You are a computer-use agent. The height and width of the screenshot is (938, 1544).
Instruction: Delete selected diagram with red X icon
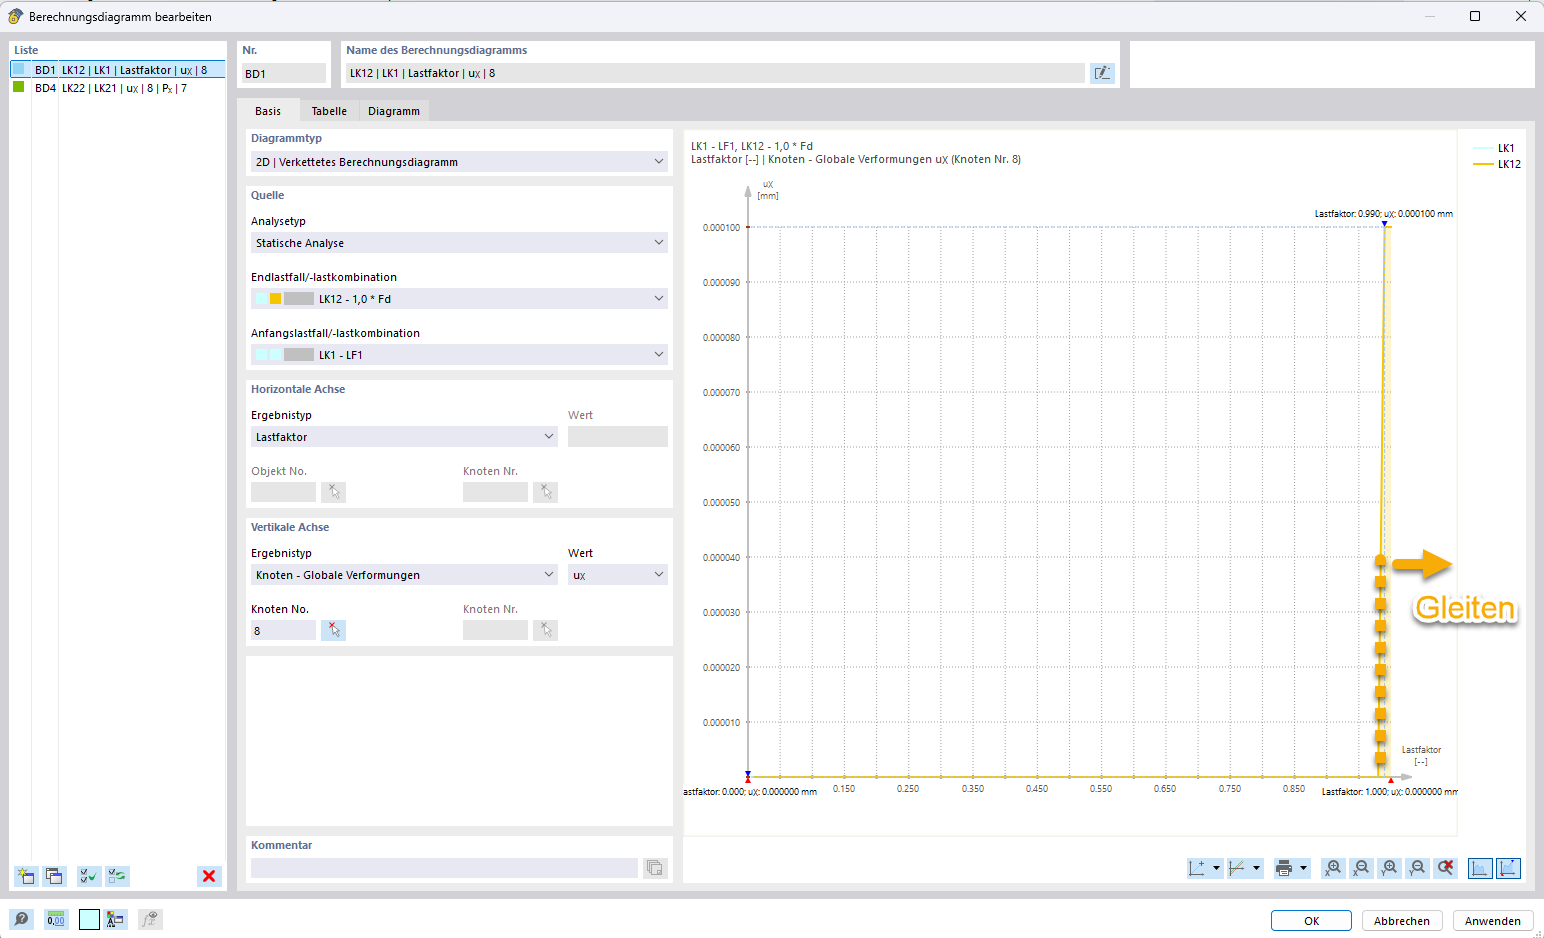[209, 876]
